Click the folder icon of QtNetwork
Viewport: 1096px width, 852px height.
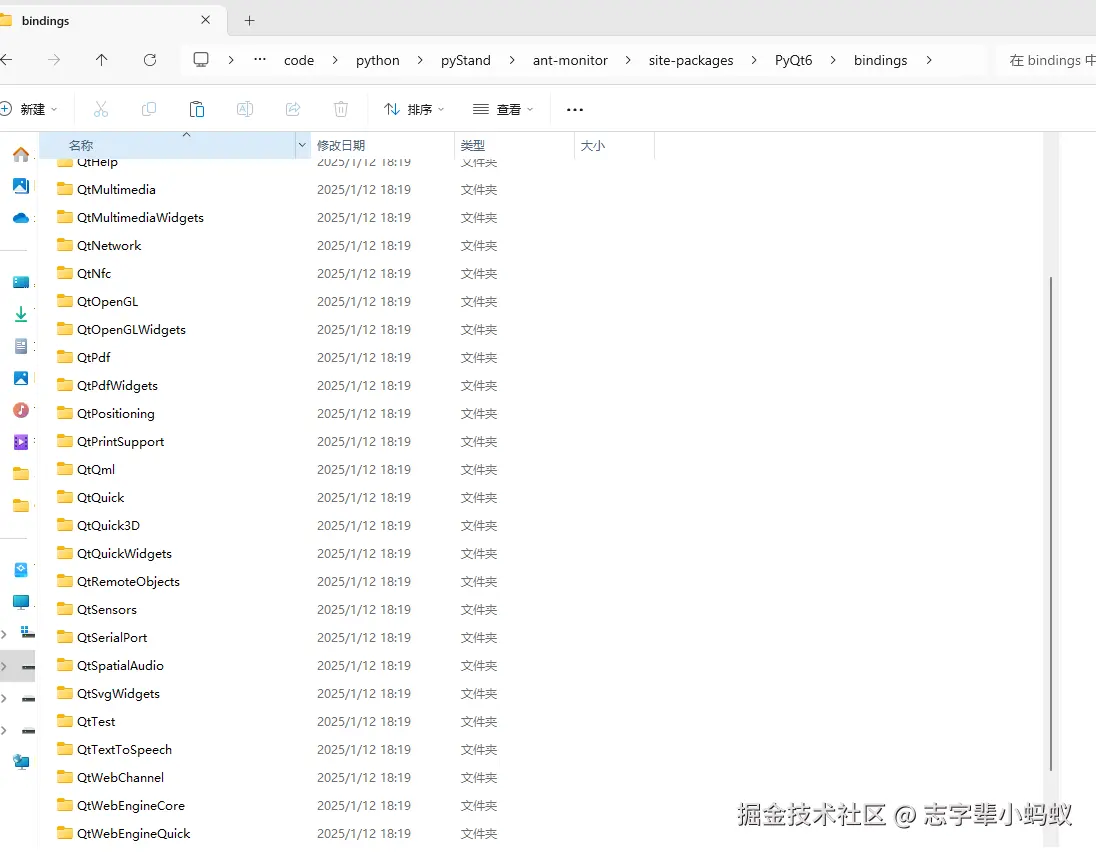(x=65, y=245)
